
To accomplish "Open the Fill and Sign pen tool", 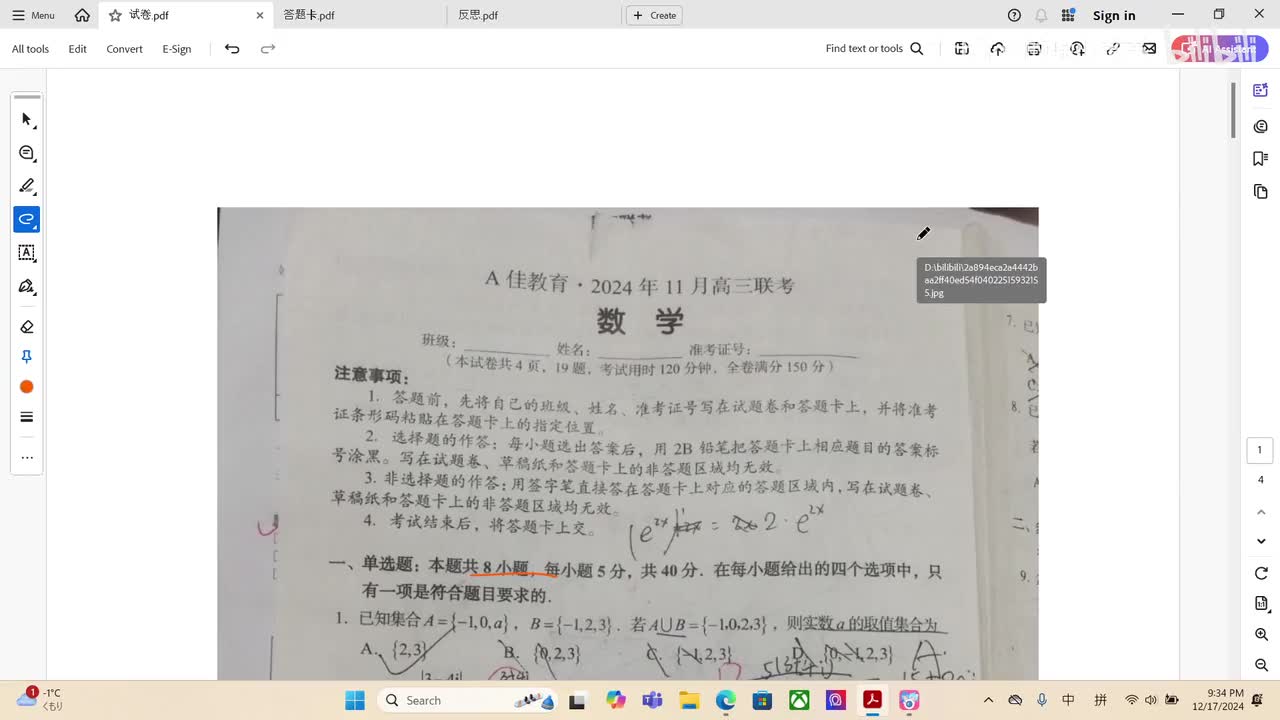I will tap(27, 287).
